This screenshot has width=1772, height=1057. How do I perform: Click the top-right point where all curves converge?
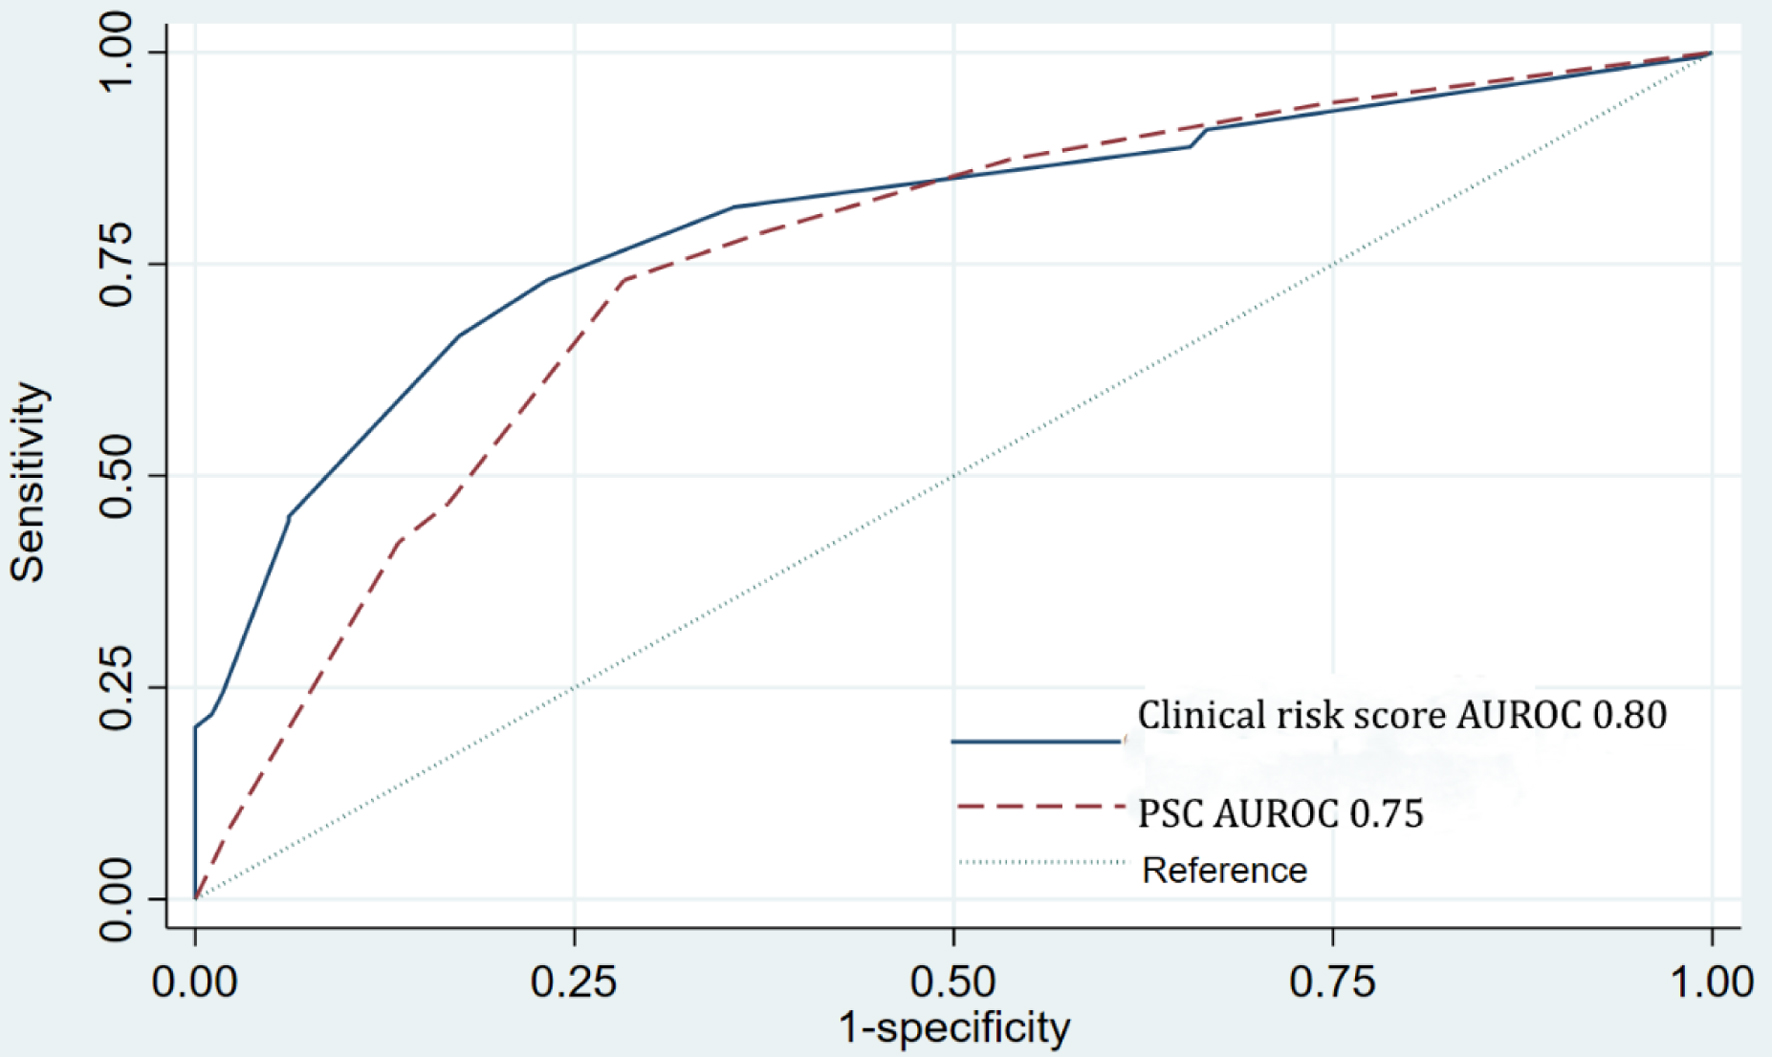click(1711, 53)
